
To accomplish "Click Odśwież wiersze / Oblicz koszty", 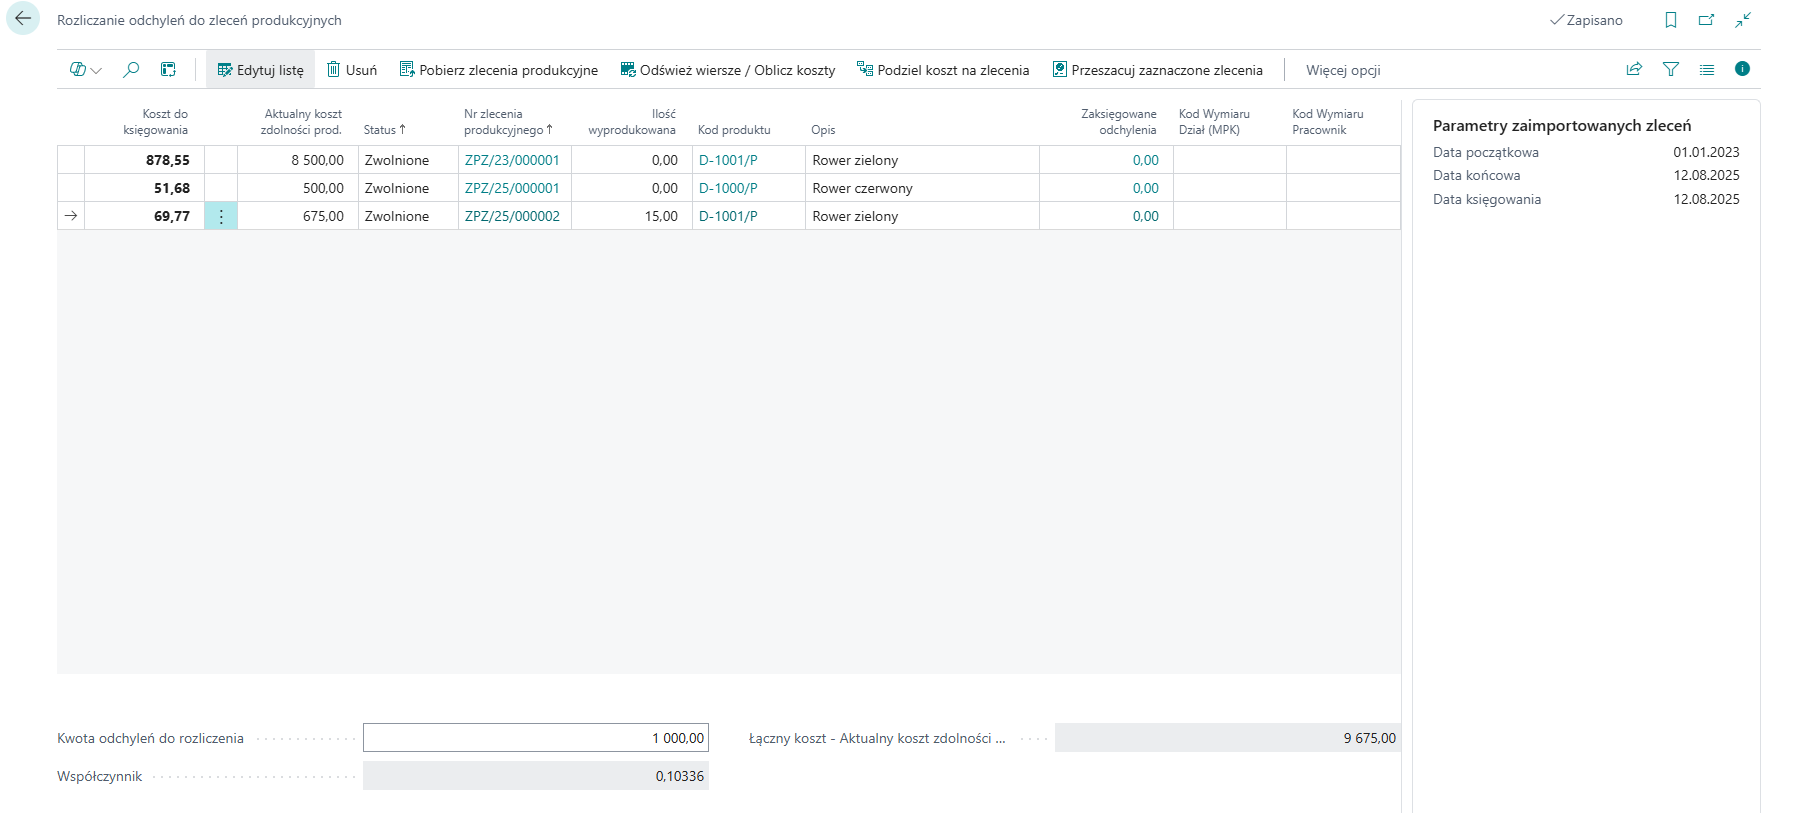I will point(727,70).
